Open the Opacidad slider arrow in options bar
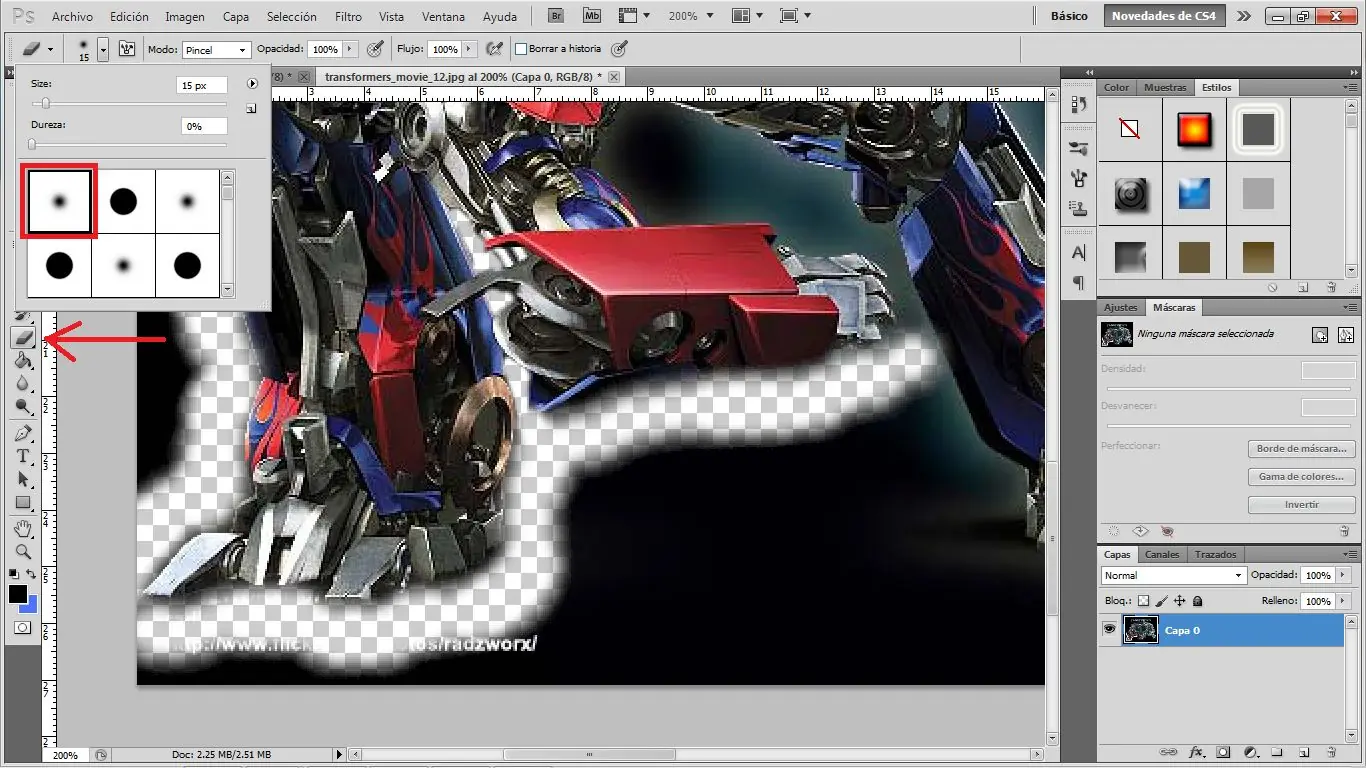This screenshot has width=1366, height=768. [x=350, y=49]
